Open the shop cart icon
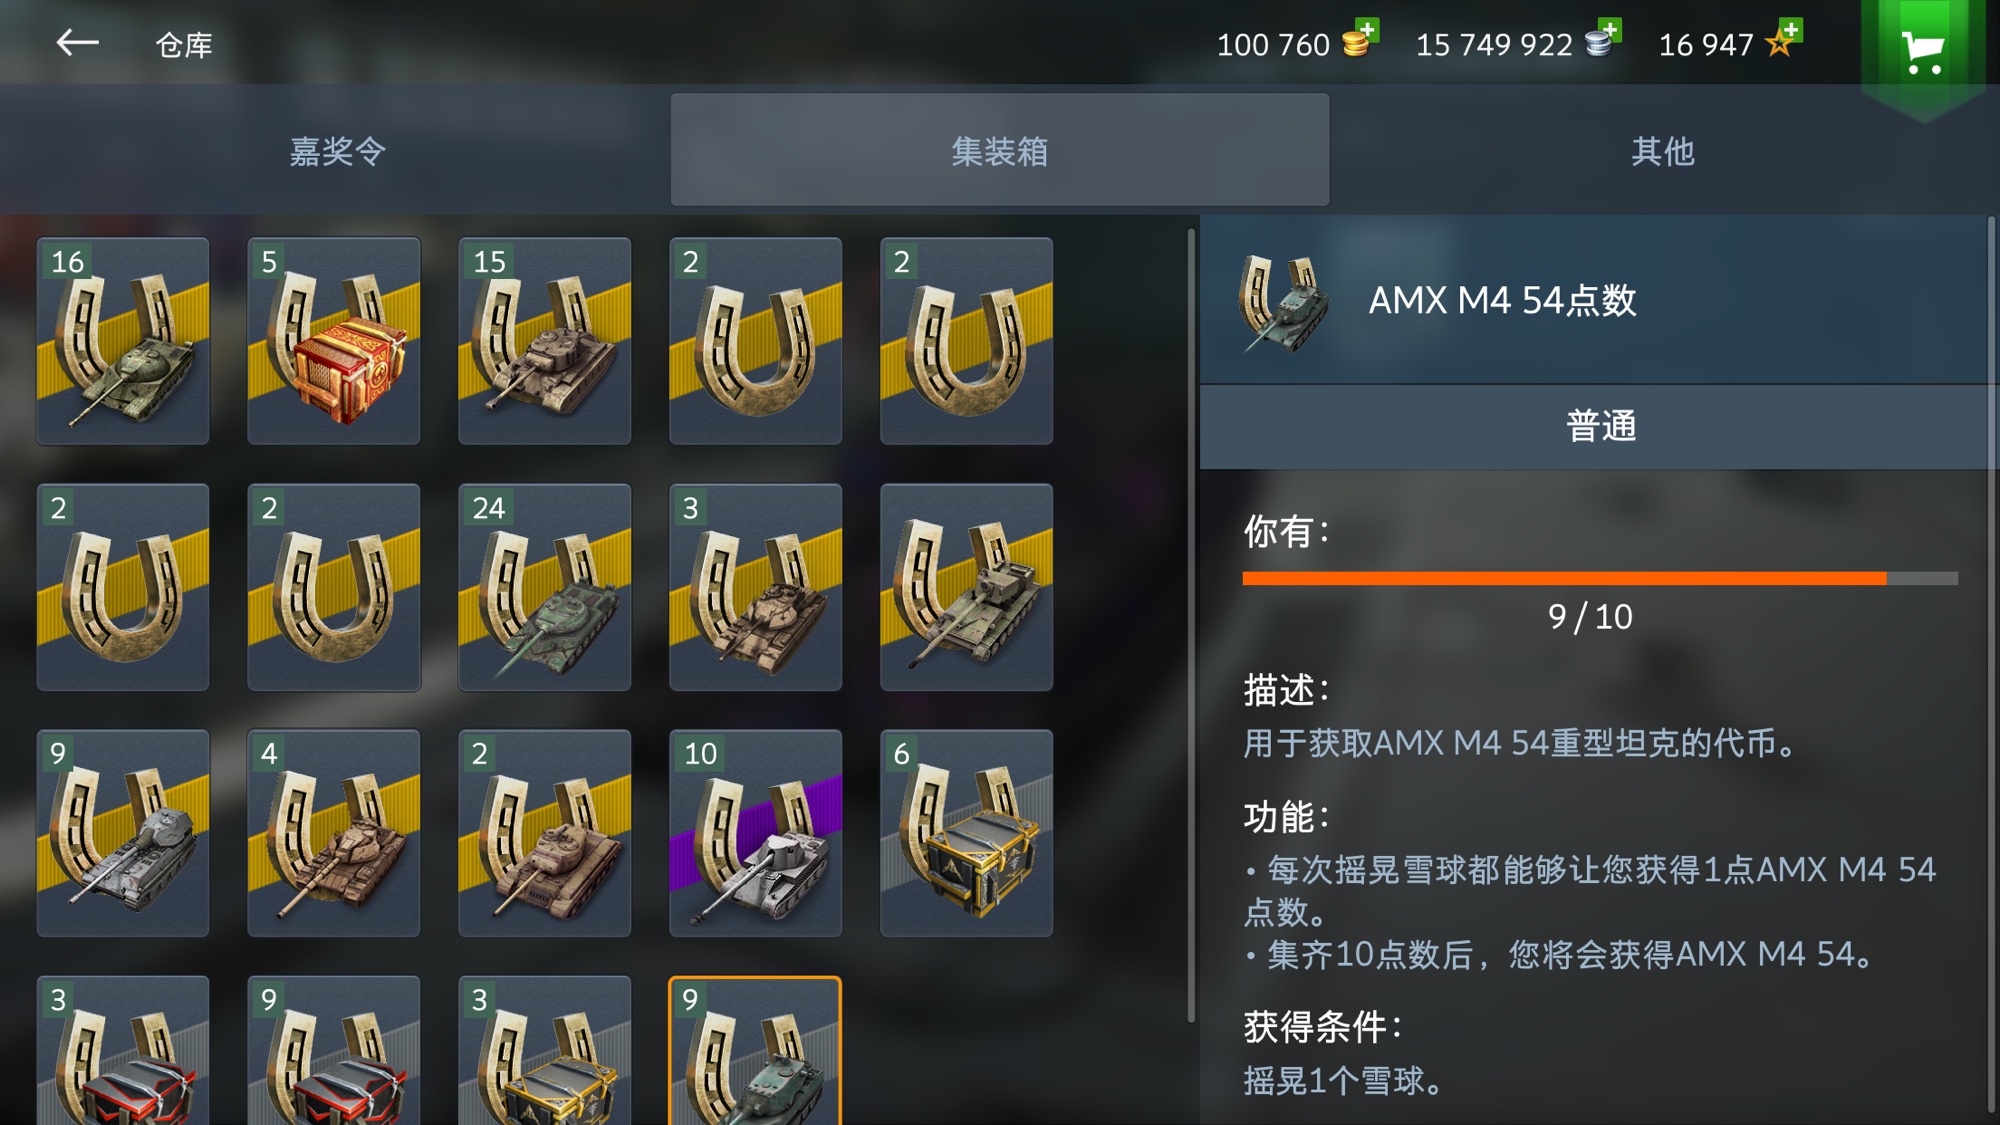The height and width of the screenshot is (1125, 2000). [1922, 50]
